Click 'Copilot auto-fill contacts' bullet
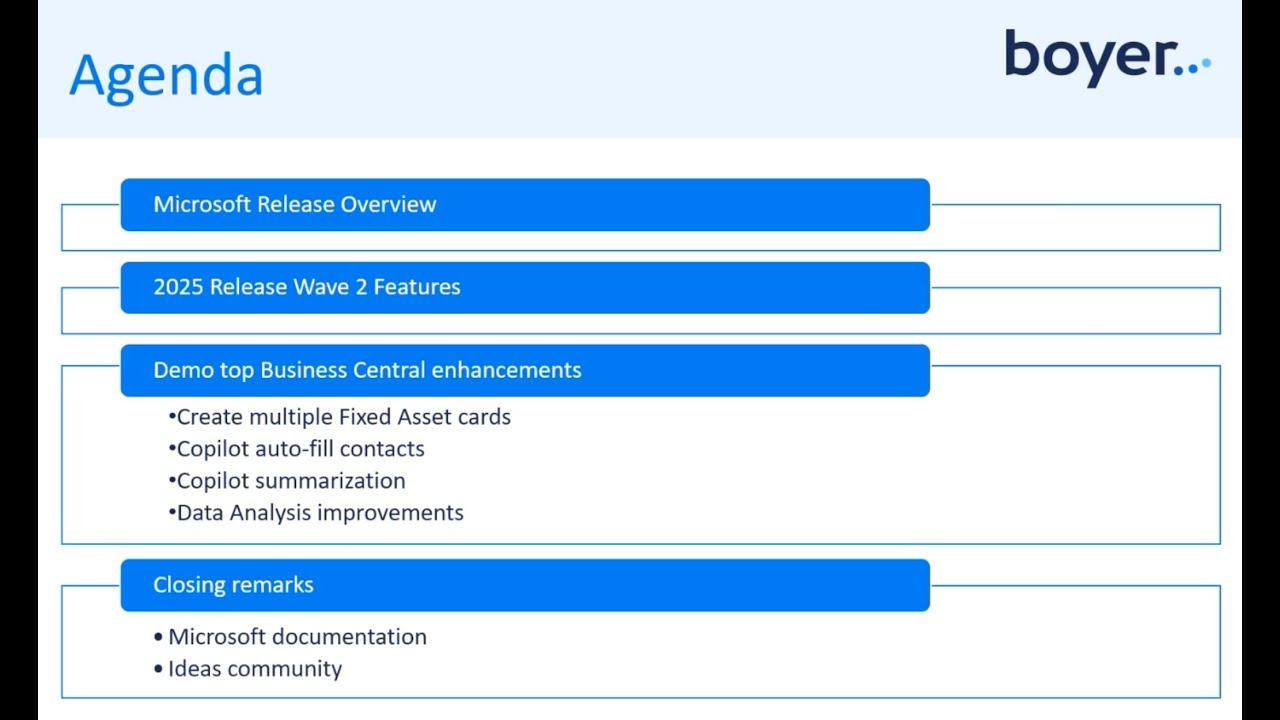 coord(296,449)
